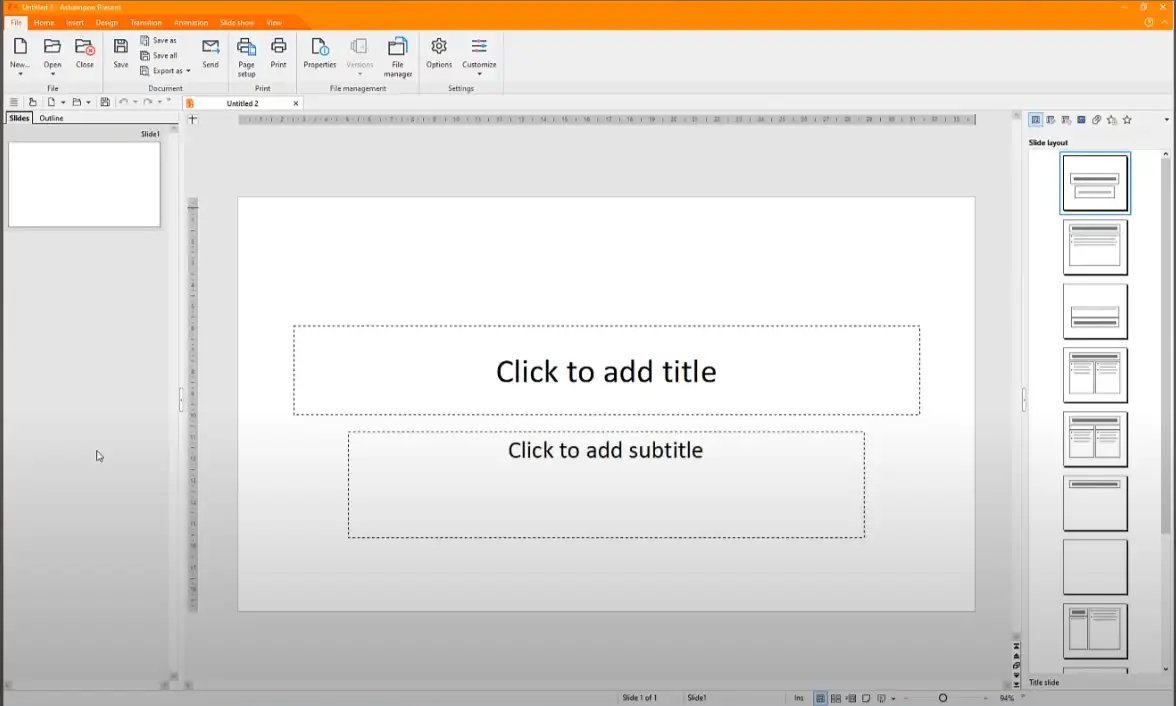Open the Page setup dialog

pyautogui.click(x=246, y=55)
